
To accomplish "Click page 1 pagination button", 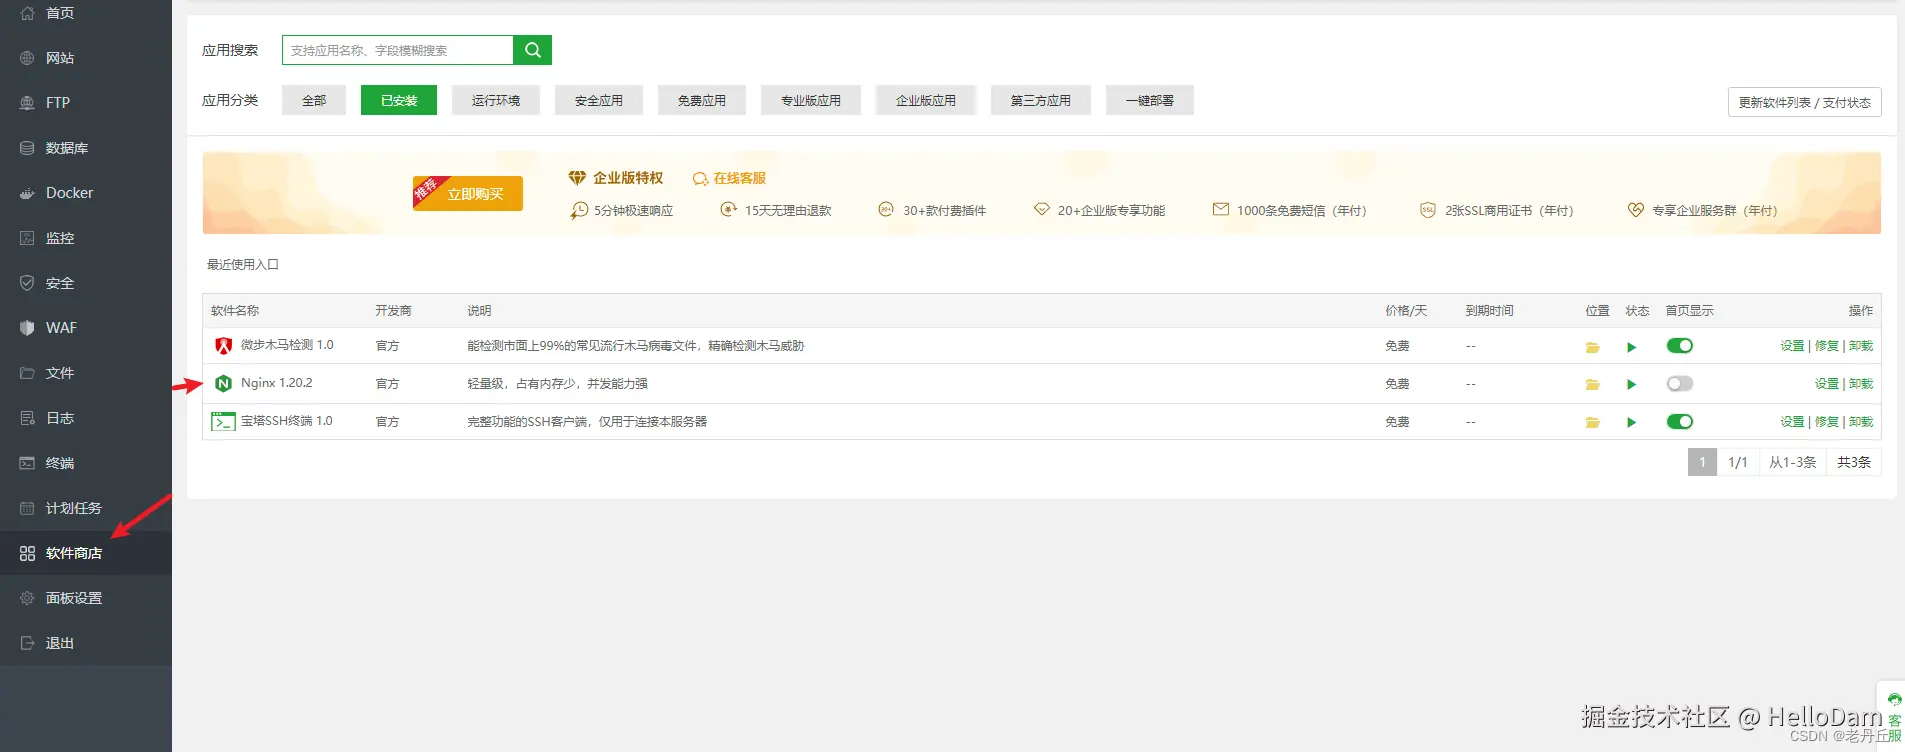I will pos(1702,462).
